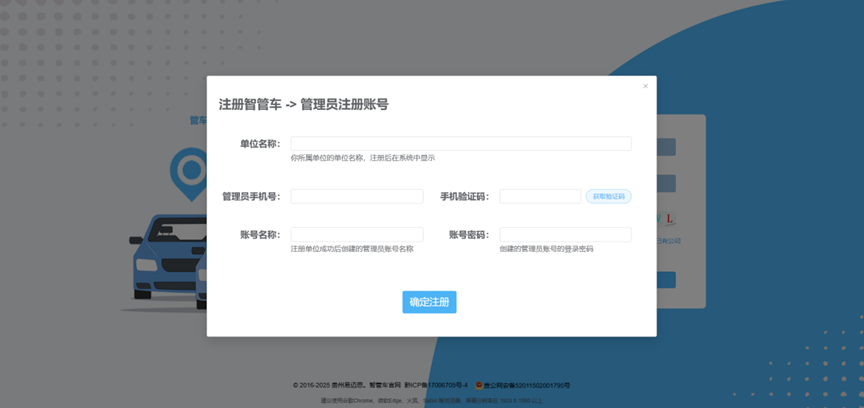Open the 贵公网安备 record link

pos(527,385)
